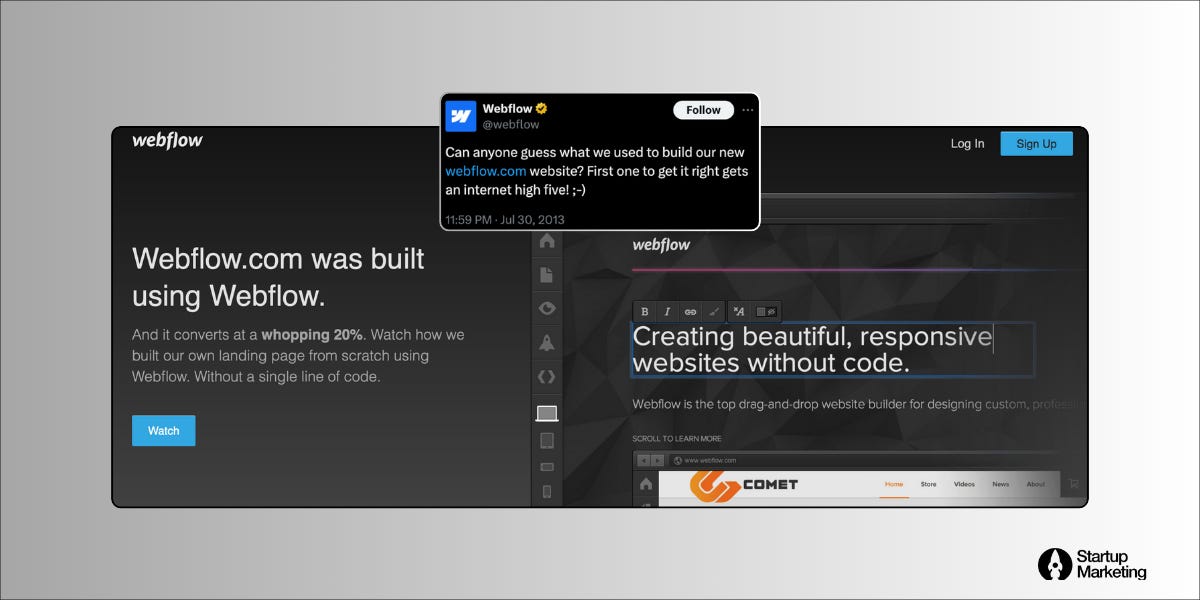1200x600 pixels.
Task: Open the Pages document icon in sidebar
Action: [x=546, y=275]
